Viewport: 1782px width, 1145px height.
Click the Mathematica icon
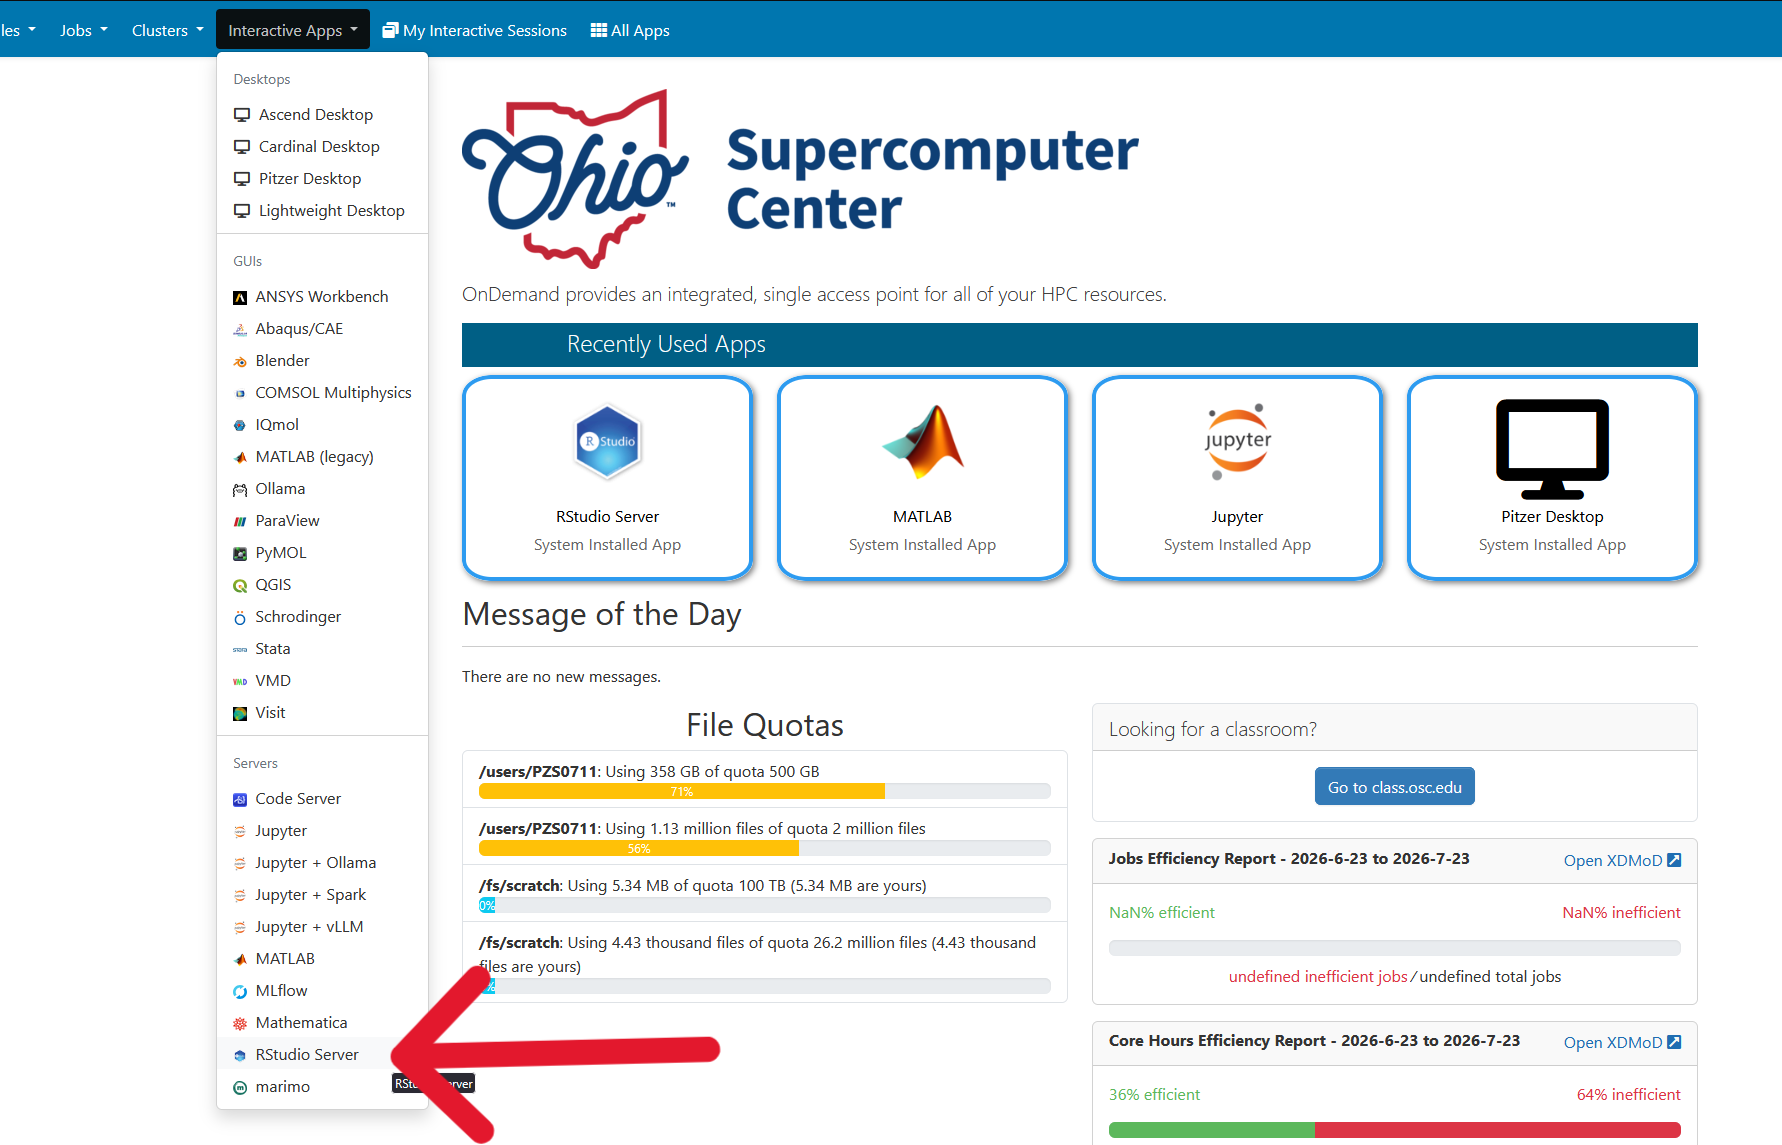pyautogui.click(x=240, y=1023)
